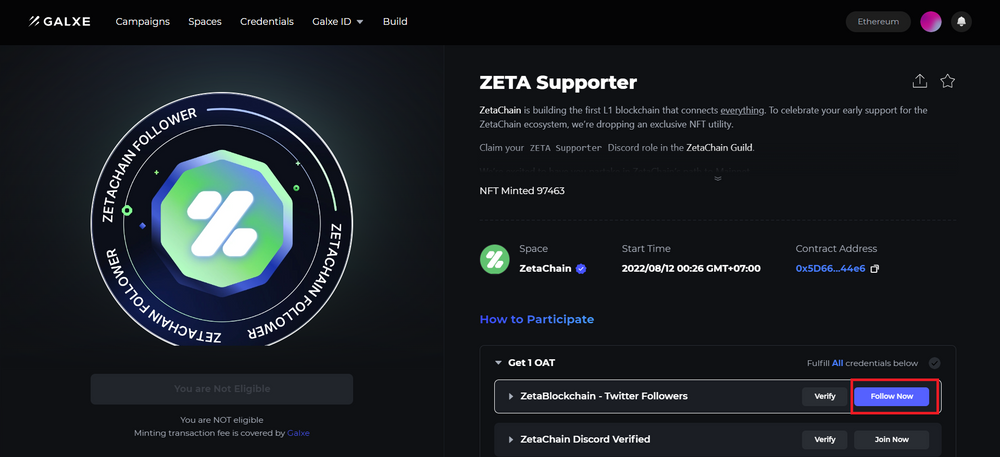Open the Galxe ID dropdown menu

pyautogui.click(x=337, y=22)
